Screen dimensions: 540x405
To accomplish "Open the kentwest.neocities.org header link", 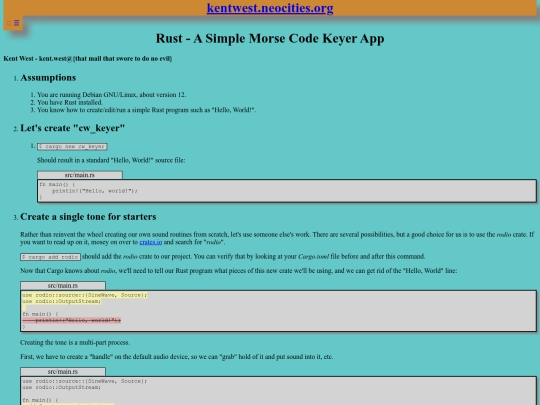I will [x=270, y=8].
